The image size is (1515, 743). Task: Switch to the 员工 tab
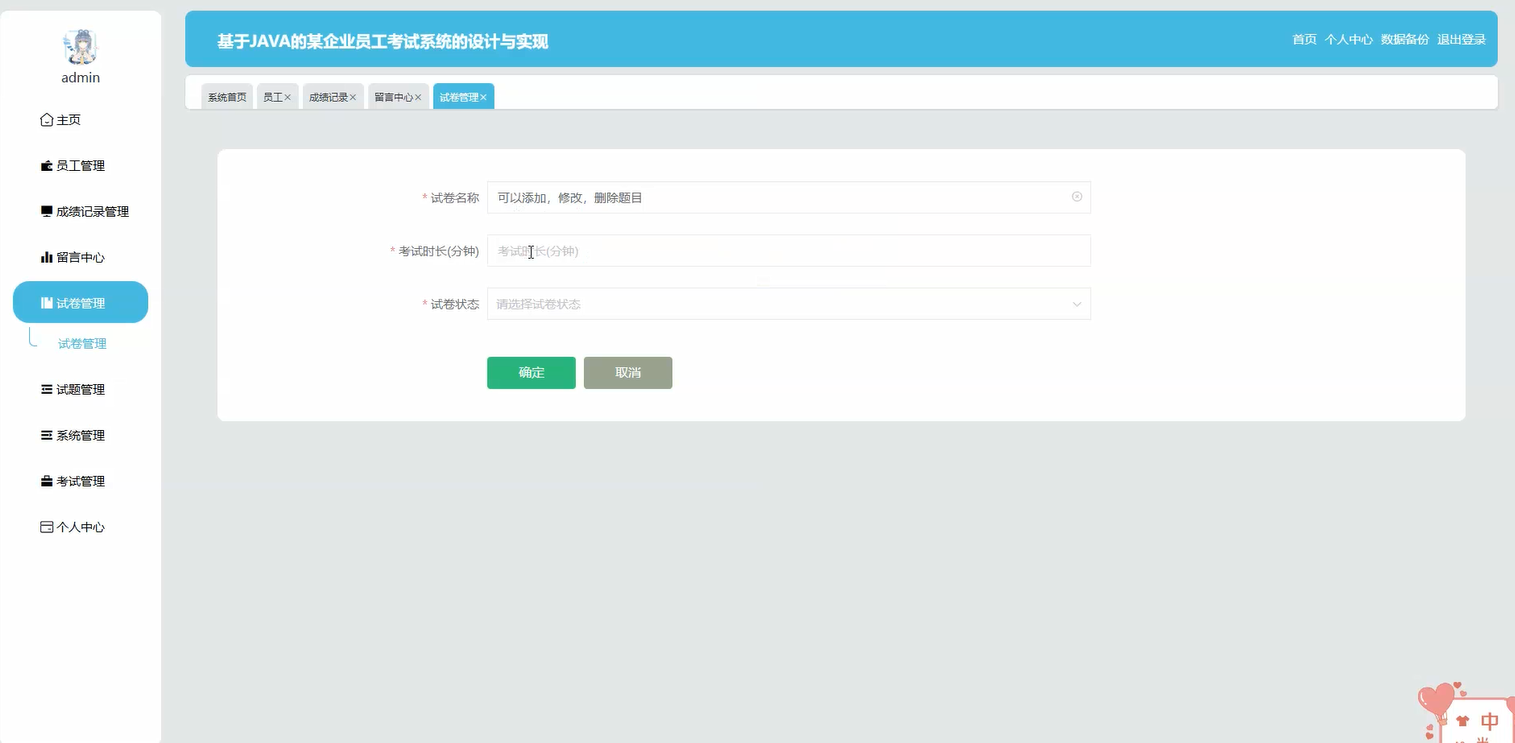pos(271,96)
